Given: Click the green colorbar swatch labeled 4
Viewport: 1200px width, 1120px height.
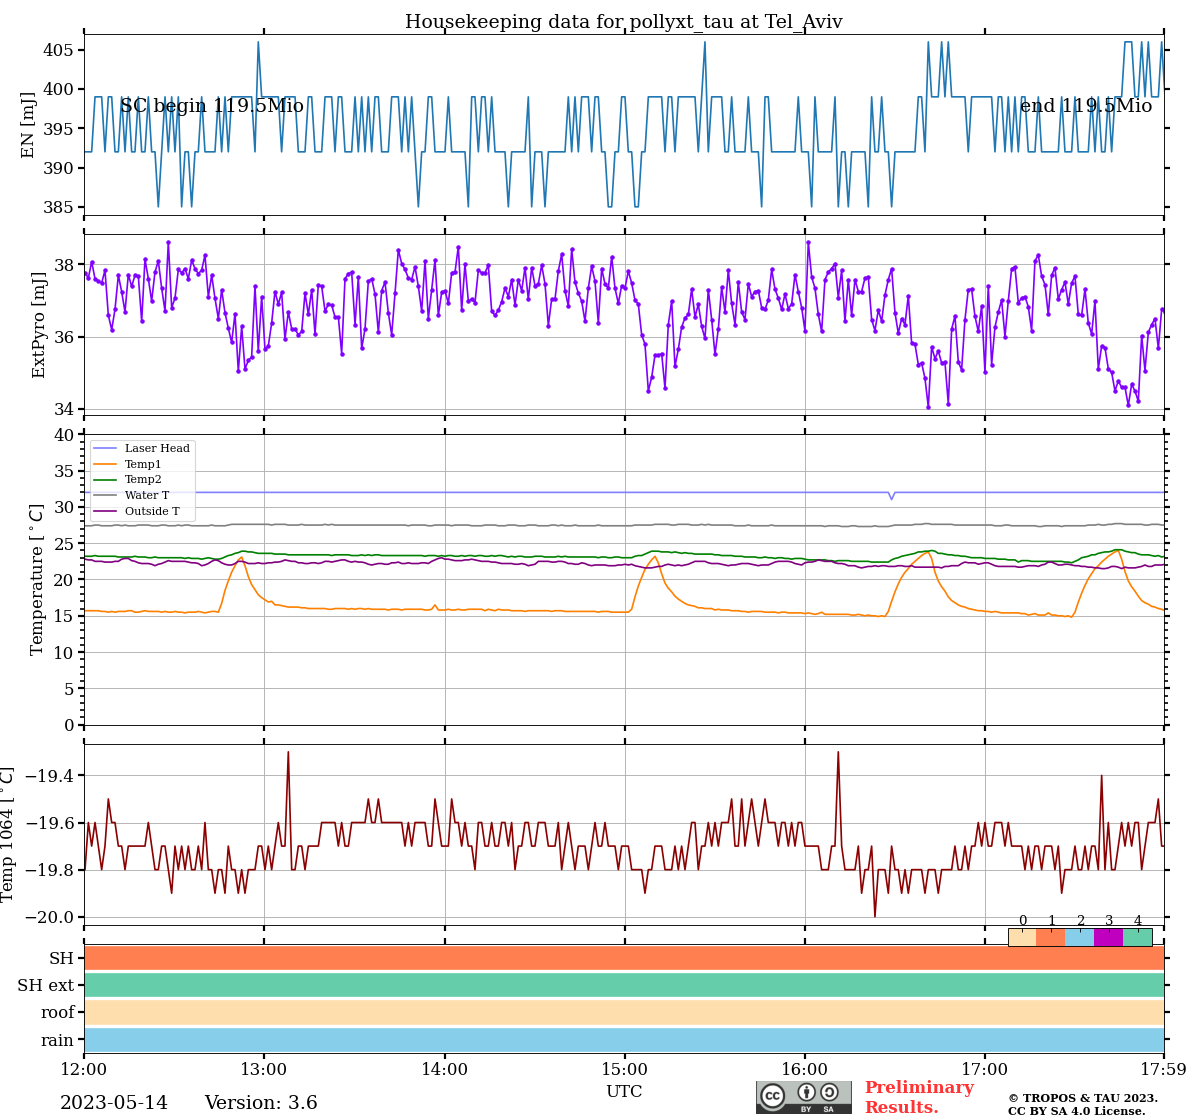Looking at the screenshot, I should (1138, 937).
